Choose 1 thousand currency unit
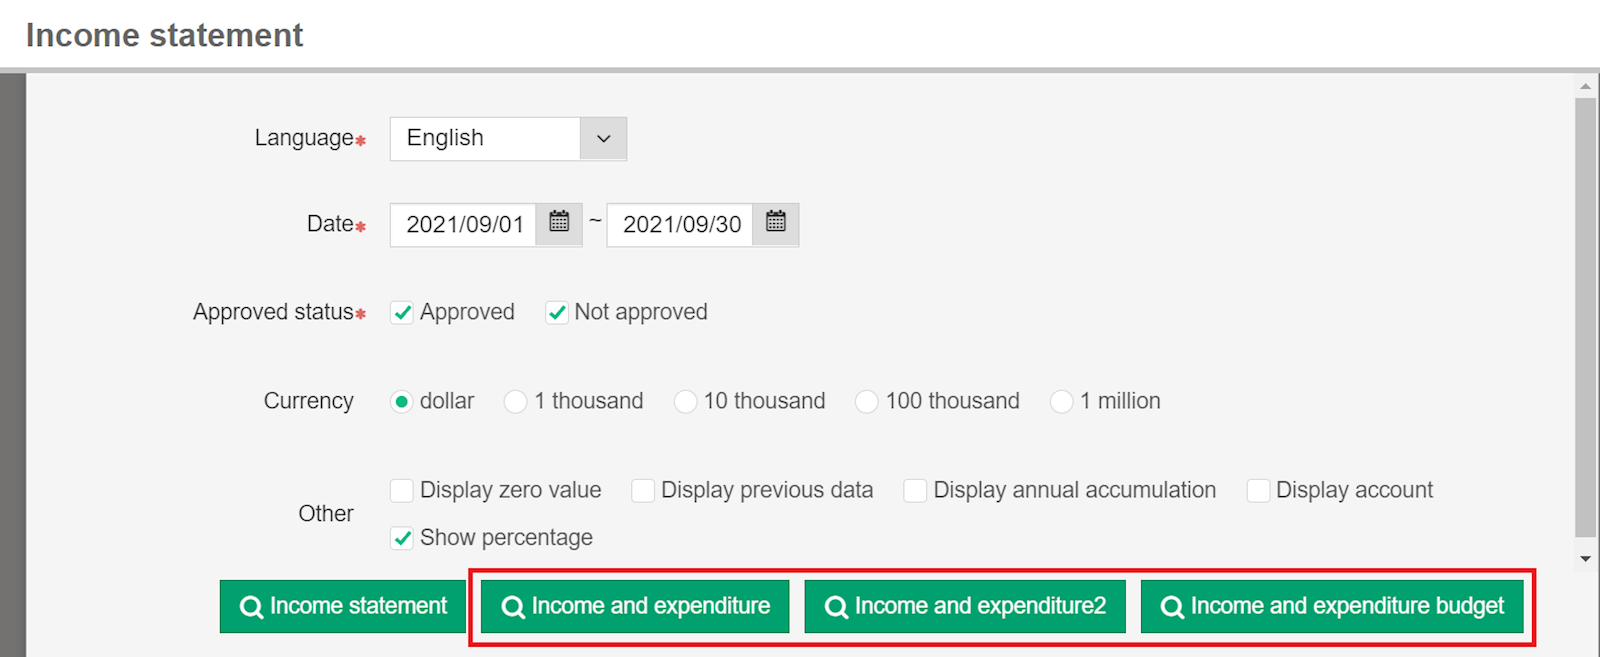 [x=516, y=402]
